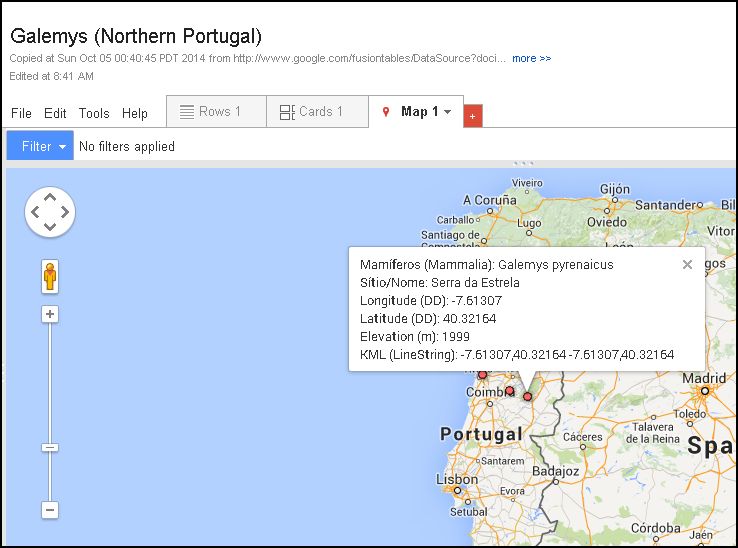Click the Badajoz label on map
The width and height of the screenshot is (738, 548).
[555, 471]
